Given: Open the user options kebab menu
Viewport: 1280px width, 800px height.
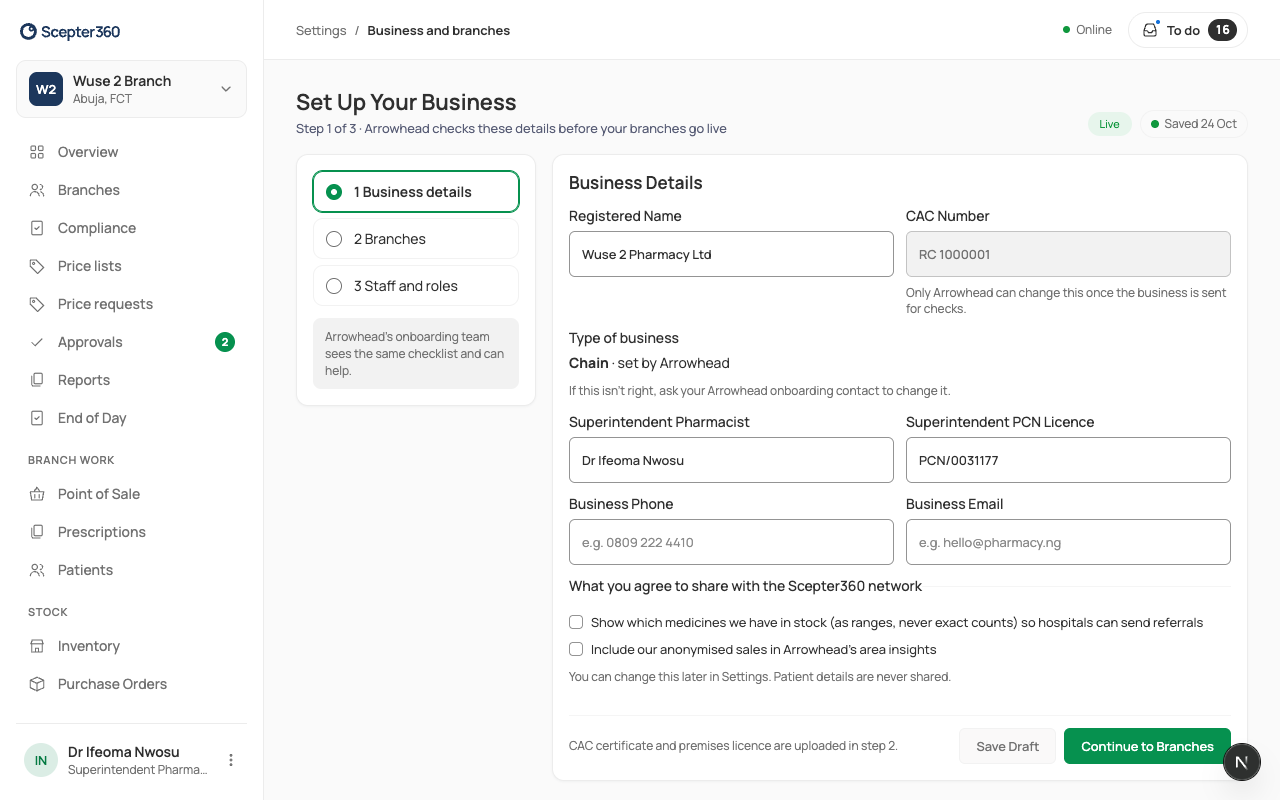Looking at the screenshot, I should point(231,760).
